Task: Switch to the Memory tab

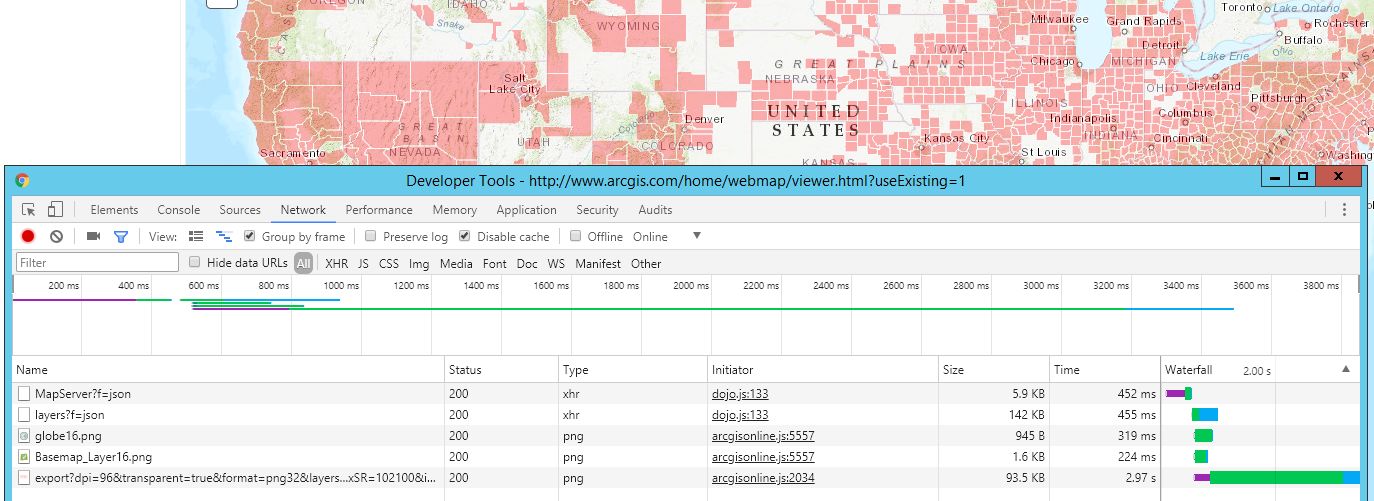Action: 454,210
